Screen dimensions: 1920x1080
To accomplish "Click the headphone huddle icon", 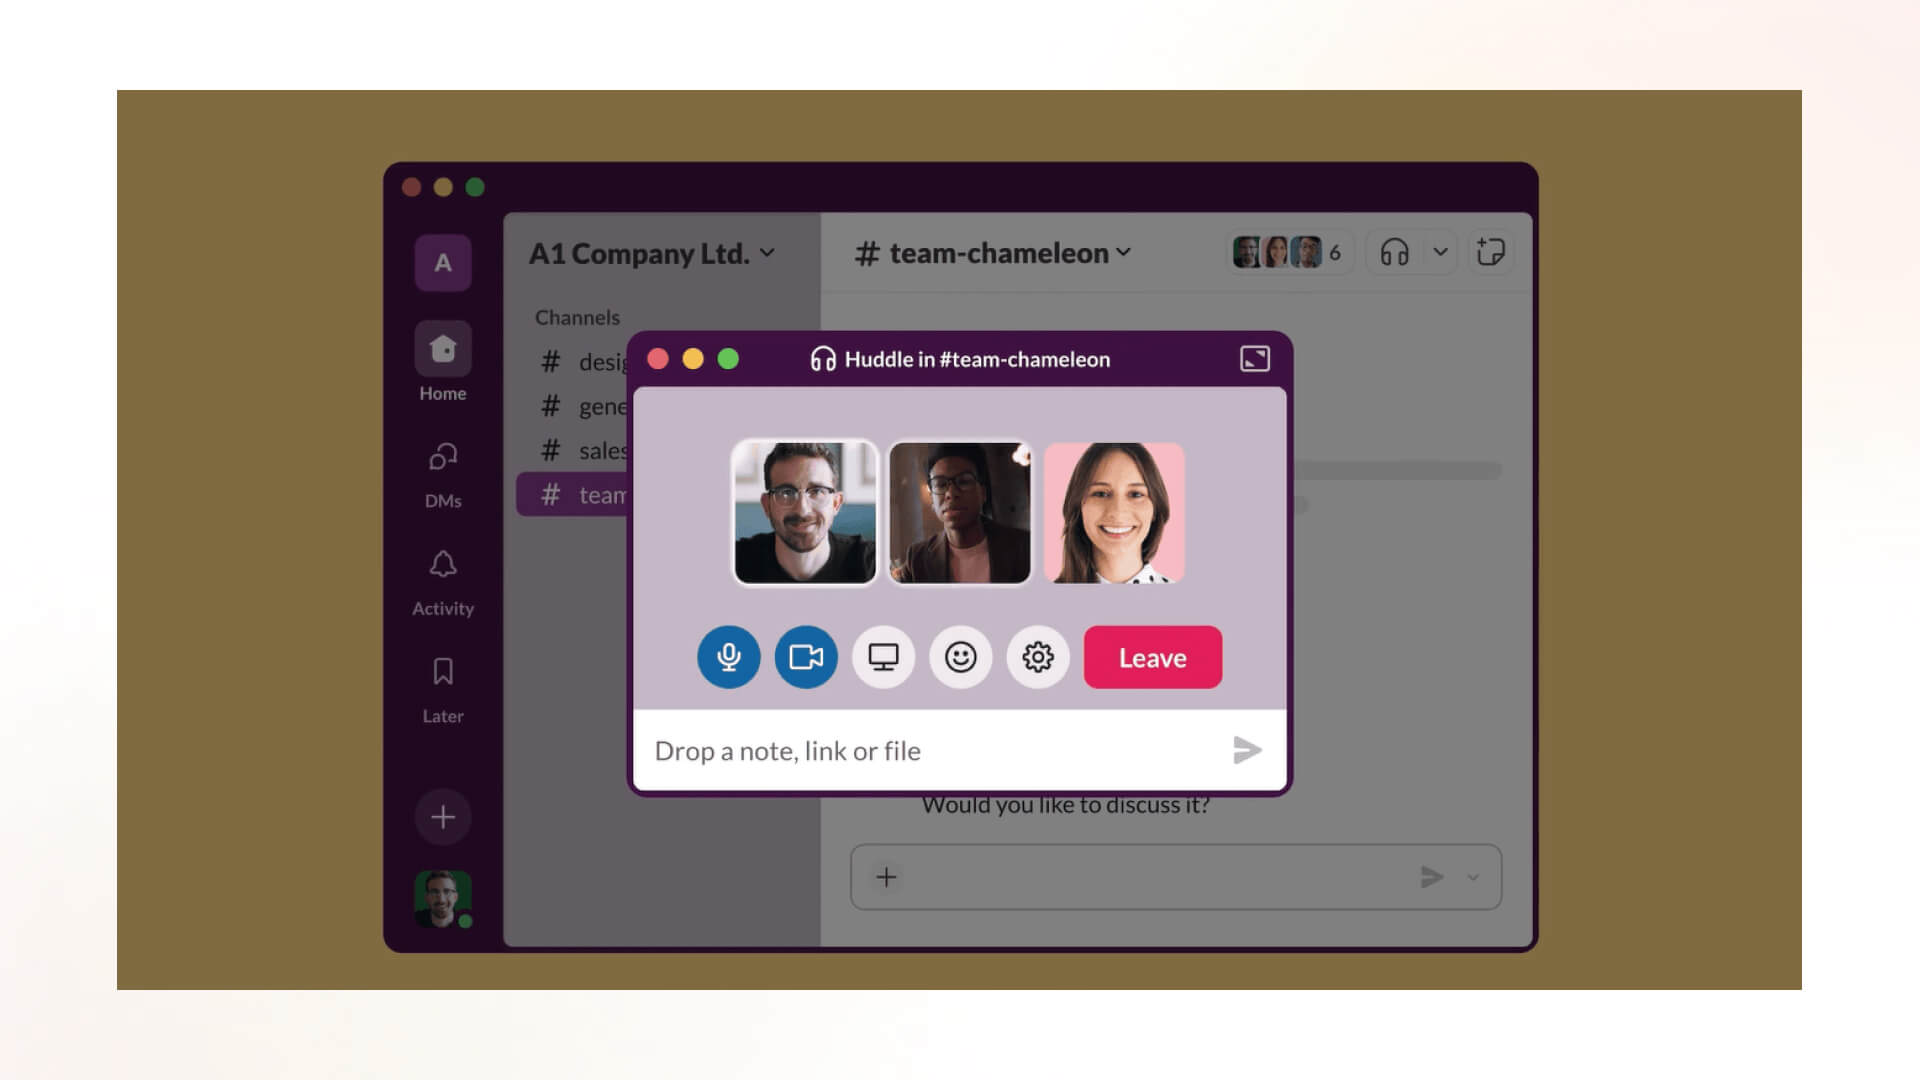I will pyautogui.click(x=1394, y=252).
